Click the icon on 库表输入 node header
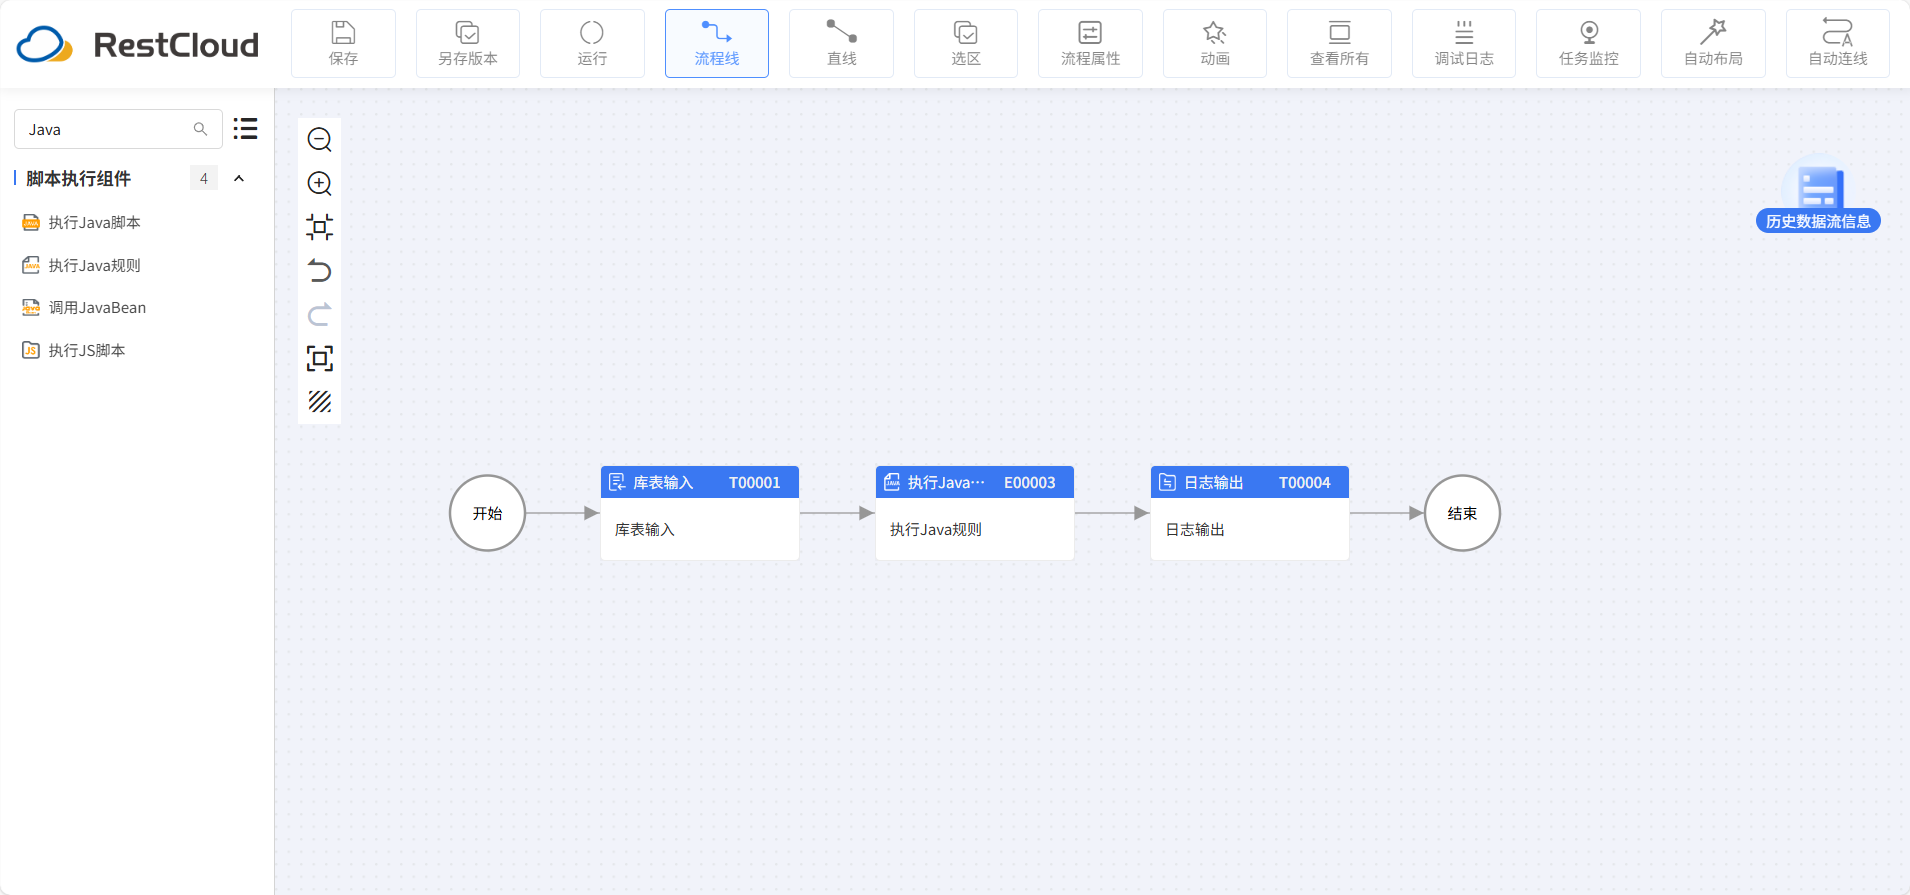1910x895 pixels. (617, 482)
